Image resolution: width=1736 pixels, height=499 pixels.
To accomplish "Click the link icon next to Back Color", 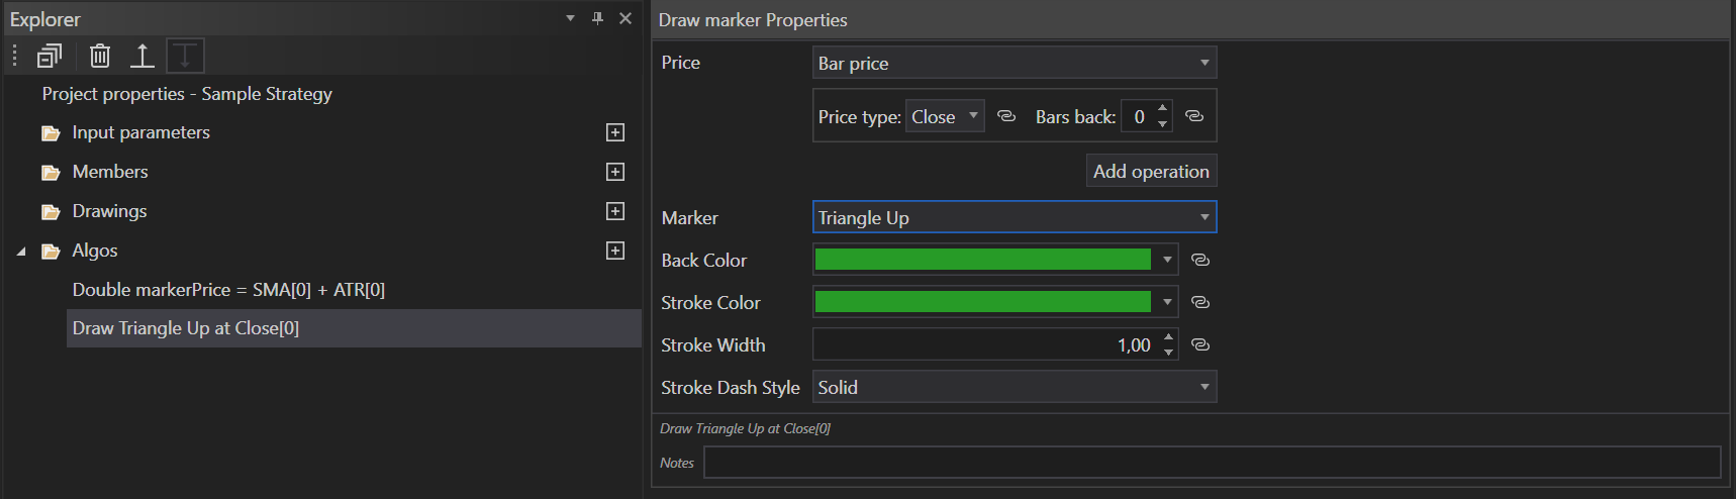I will [1200, 260].
